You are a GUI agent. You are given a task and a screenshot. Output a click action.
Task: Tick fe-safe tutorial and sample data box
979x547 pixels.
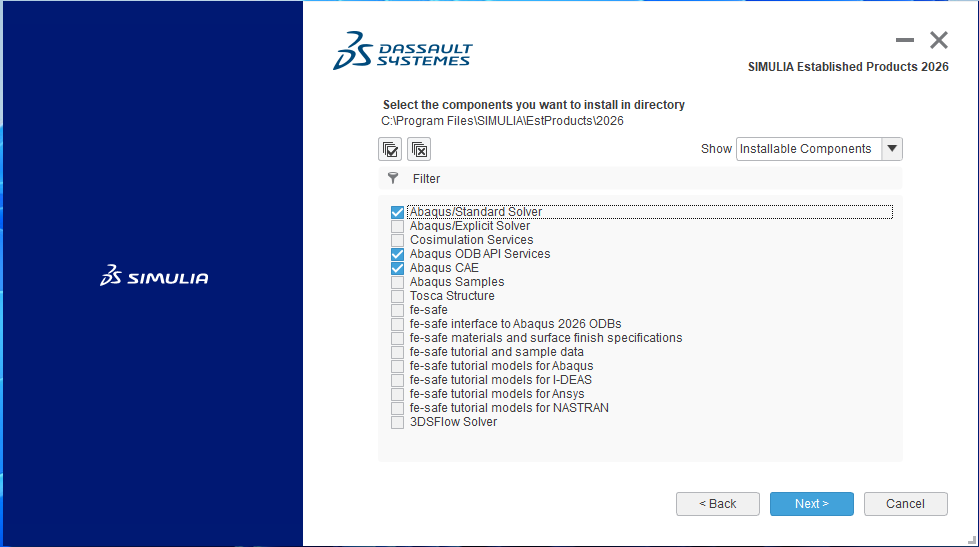(x=397, y=352)
